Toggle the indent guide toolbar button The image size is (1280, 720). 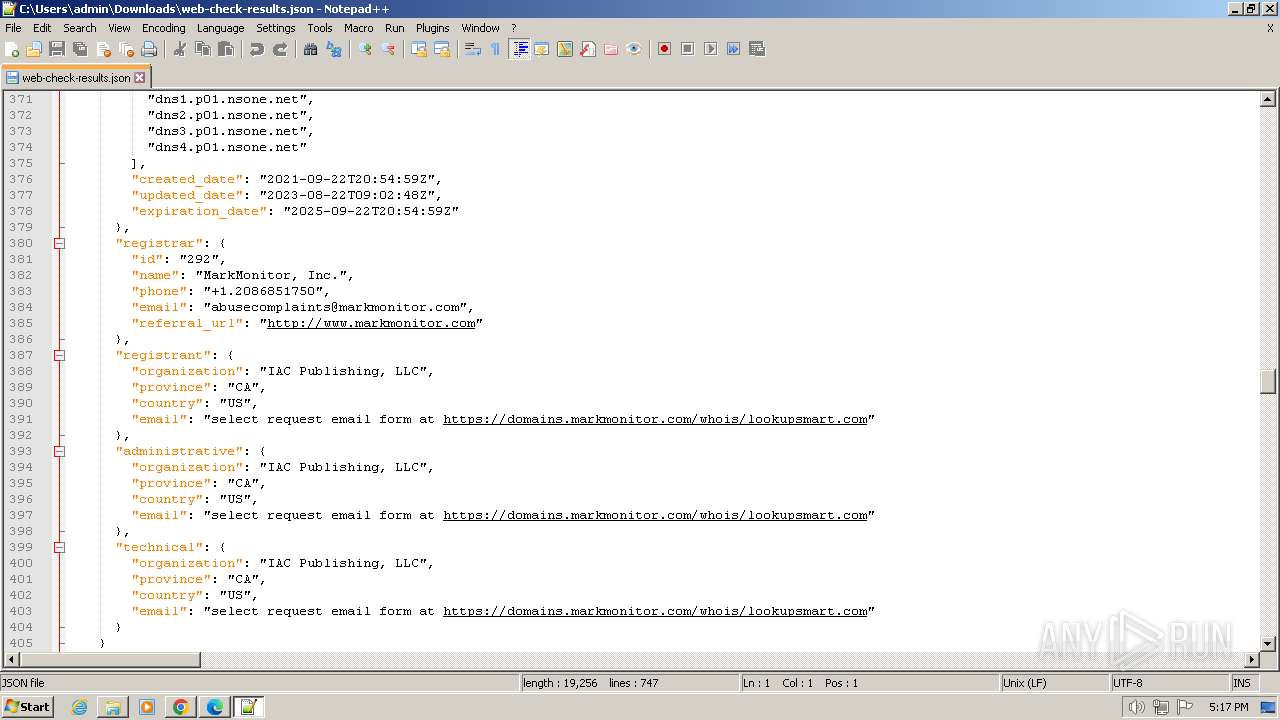519,49
